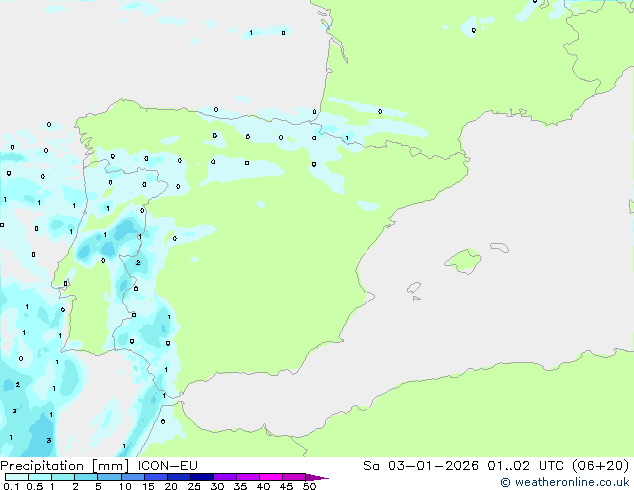Pick the 25–30 mm navy legend box

point(201,477)
